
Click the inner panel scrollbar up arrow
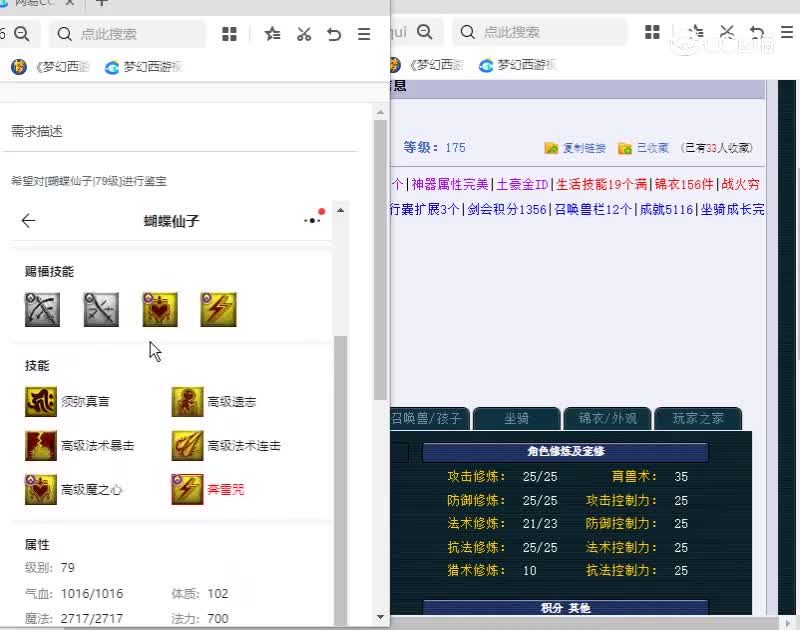click(340, 211)
